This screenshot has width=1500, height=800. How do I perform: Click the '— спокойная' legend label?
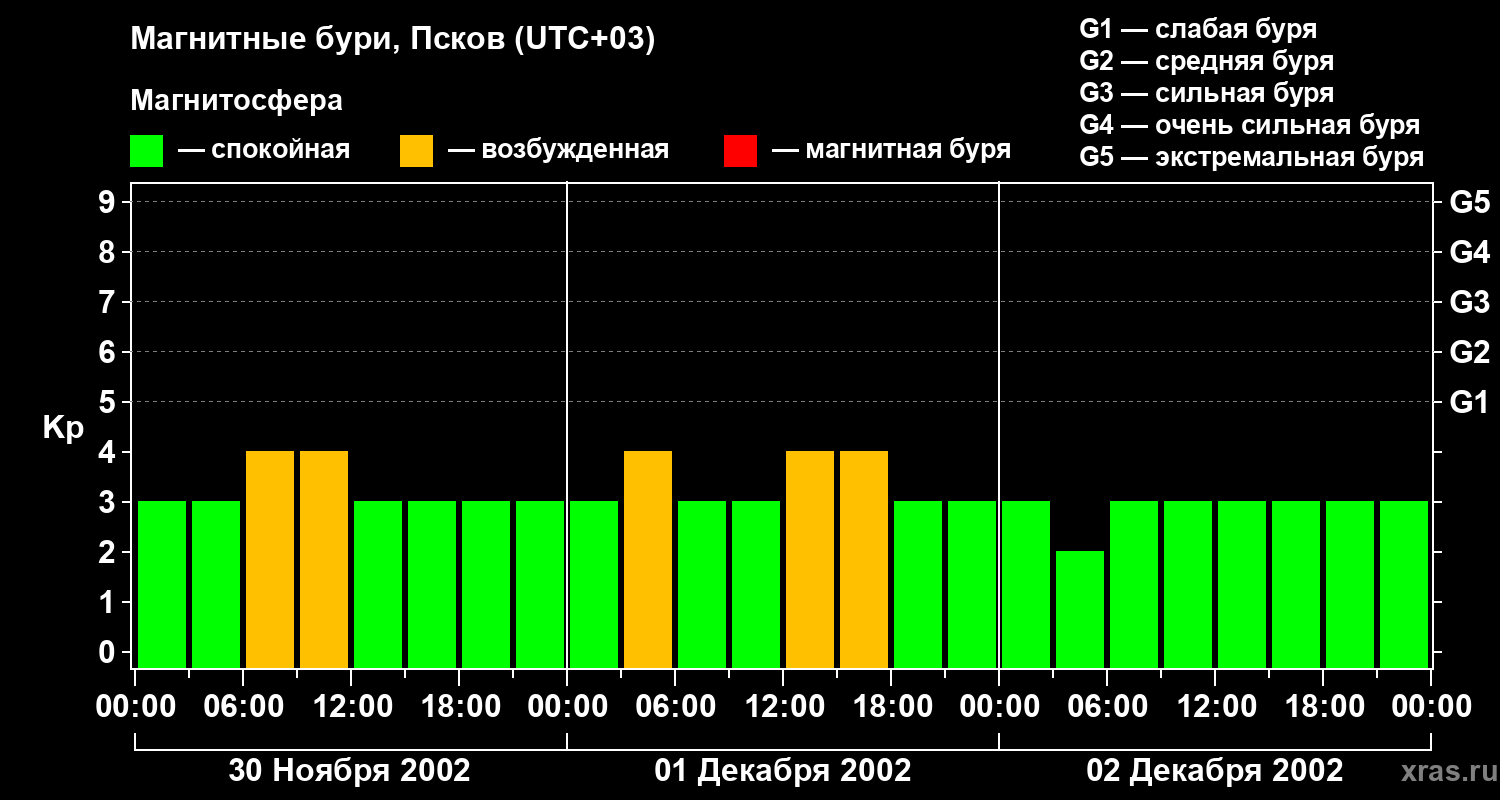[264, 150]
